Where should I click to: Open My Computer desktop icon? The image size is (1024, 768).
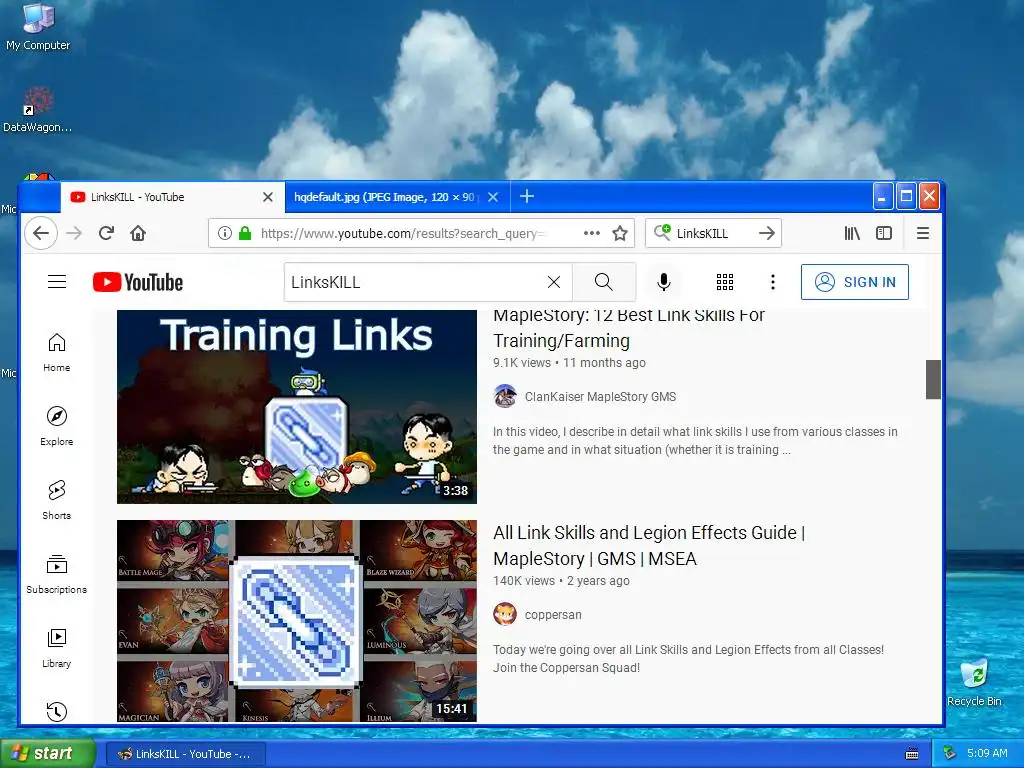point(38,27)
